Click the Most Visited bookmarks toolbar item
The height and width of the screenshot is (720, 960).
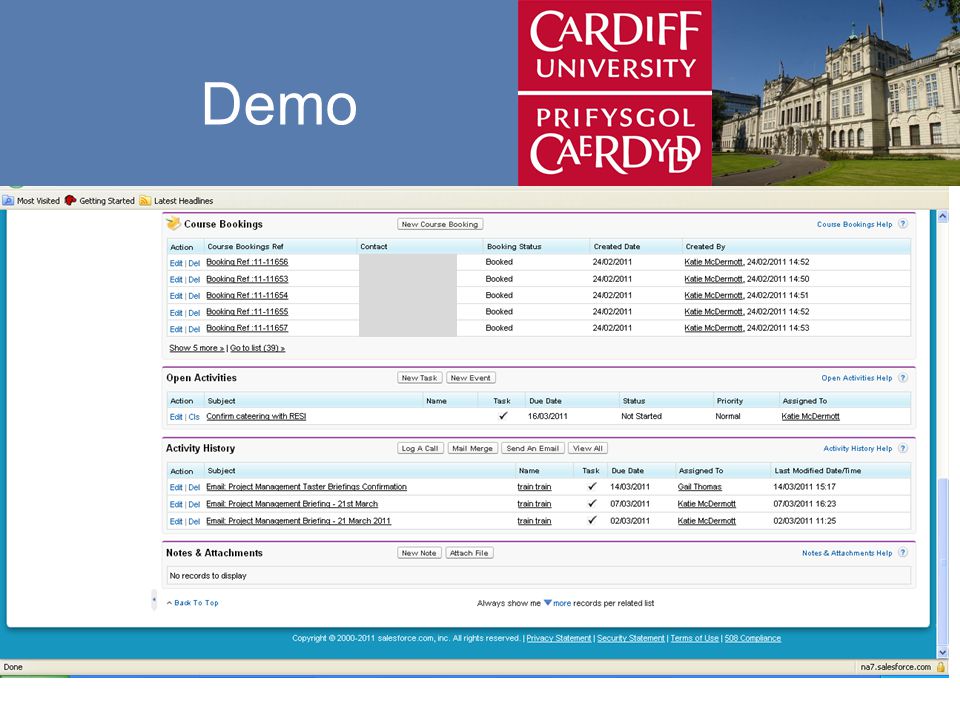coord(31,201)
